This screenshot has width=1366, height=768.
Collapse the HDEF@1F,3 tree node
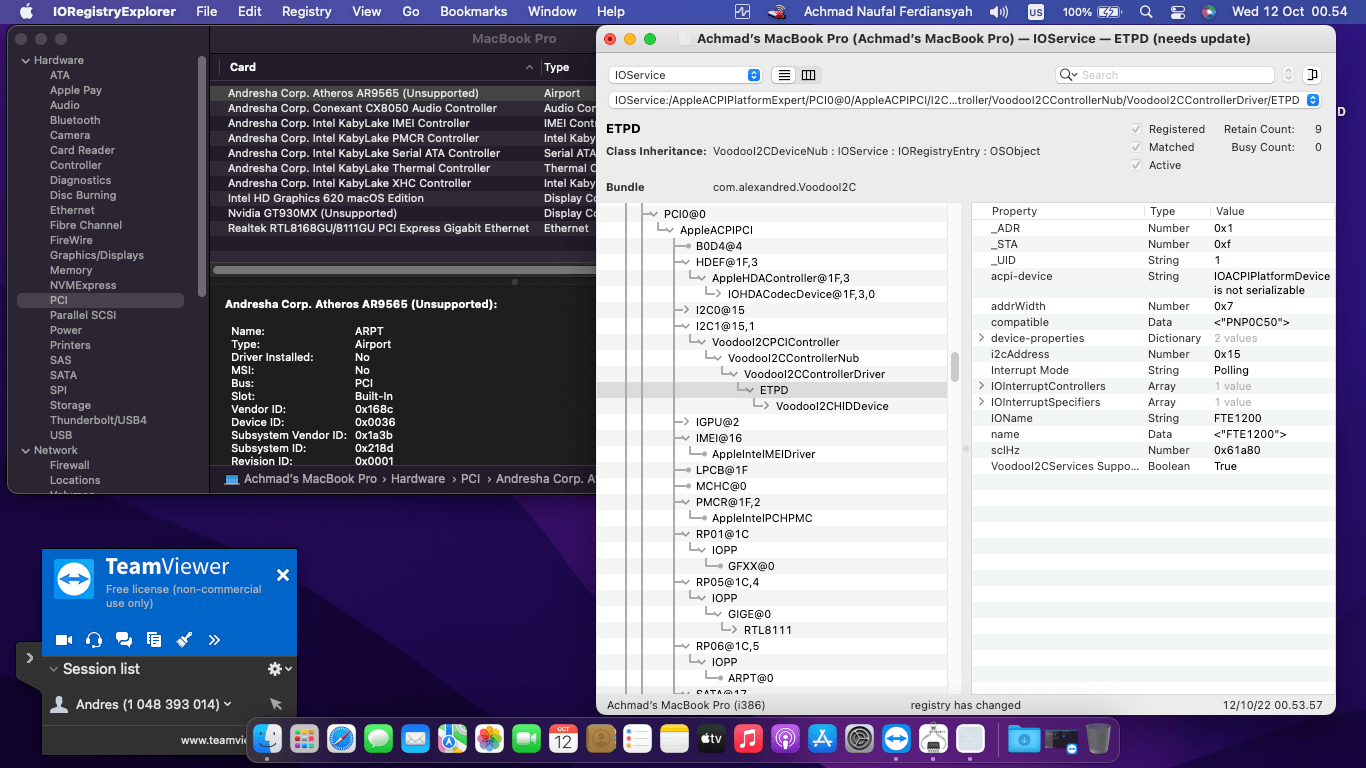pyautogui.click(x=686, y=262)
